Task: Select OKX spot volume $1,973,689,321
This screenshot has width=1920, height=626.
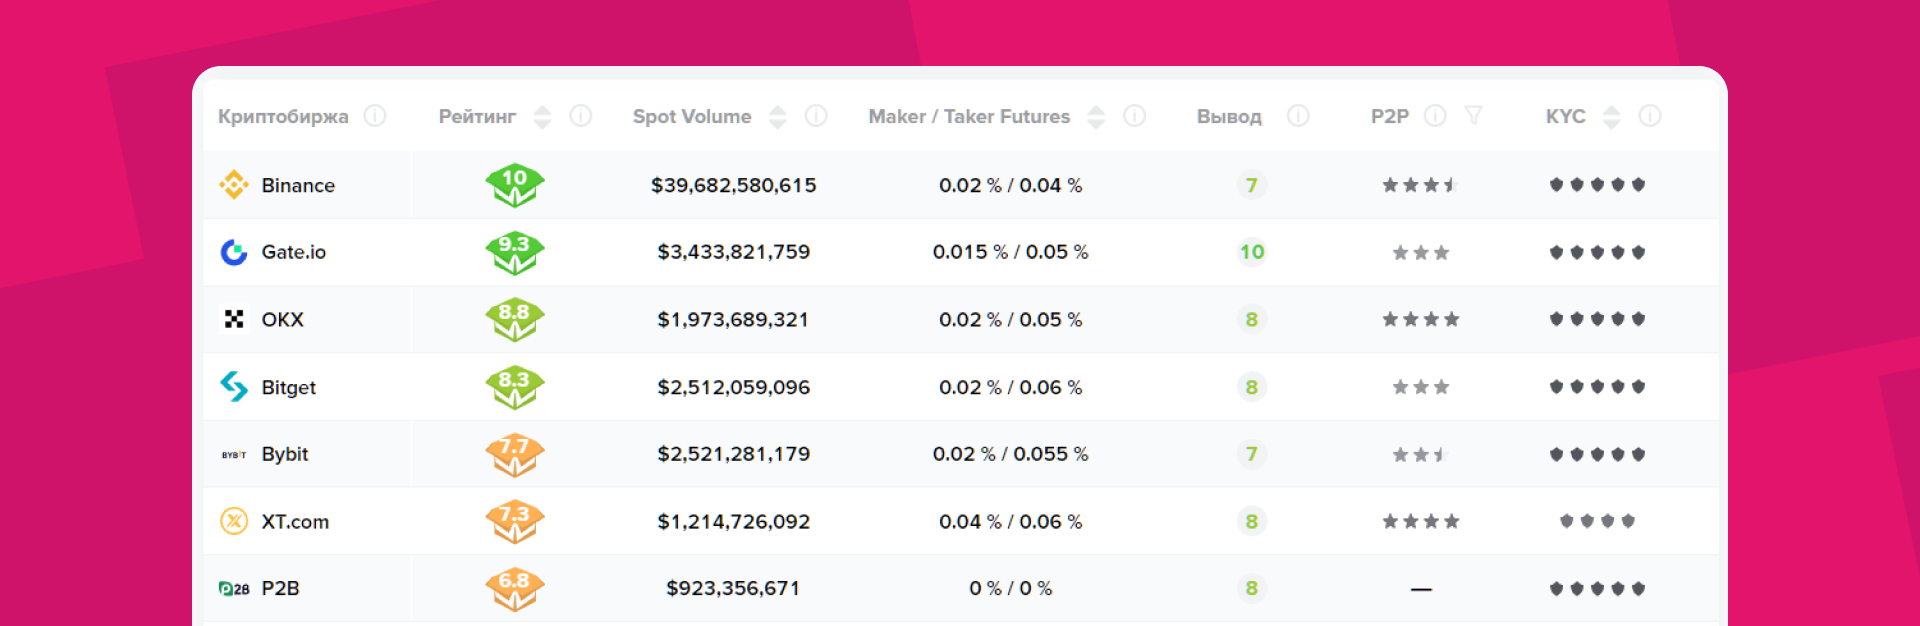Action: click(733, 319)
